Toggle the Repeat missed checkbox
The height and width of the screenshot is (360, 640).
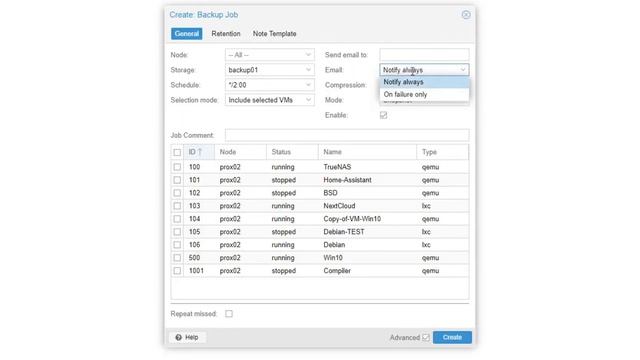pyautogui.click(x=229, y=314)
